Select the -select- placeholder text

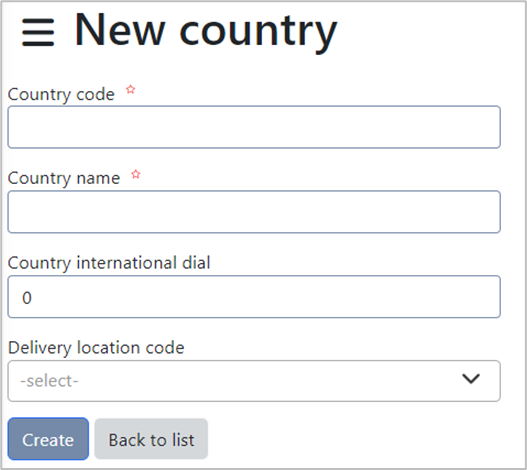tap(49, 381)
